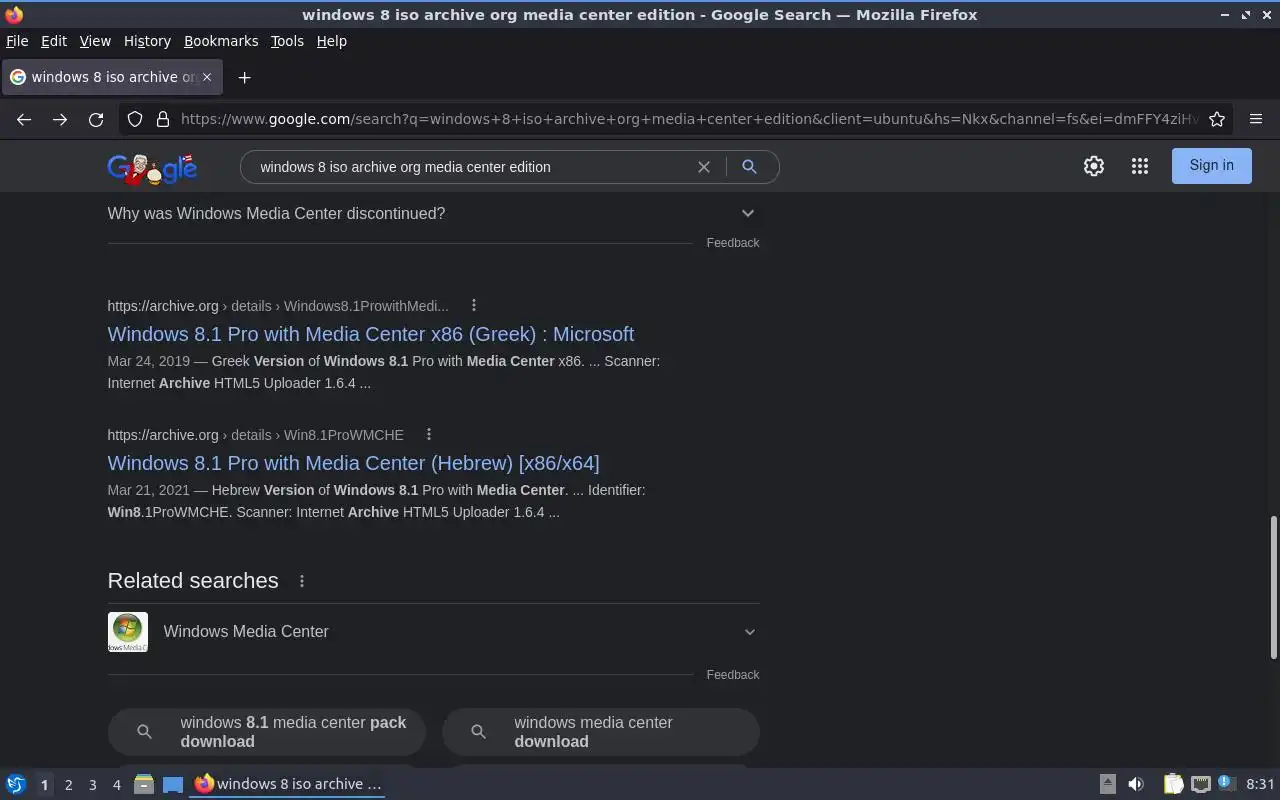Expand 'Why was Windows Media Center discontinued?'
The width and height of the screenshot is (1280, 800).
pyautogui.click(x=433, y=213)
